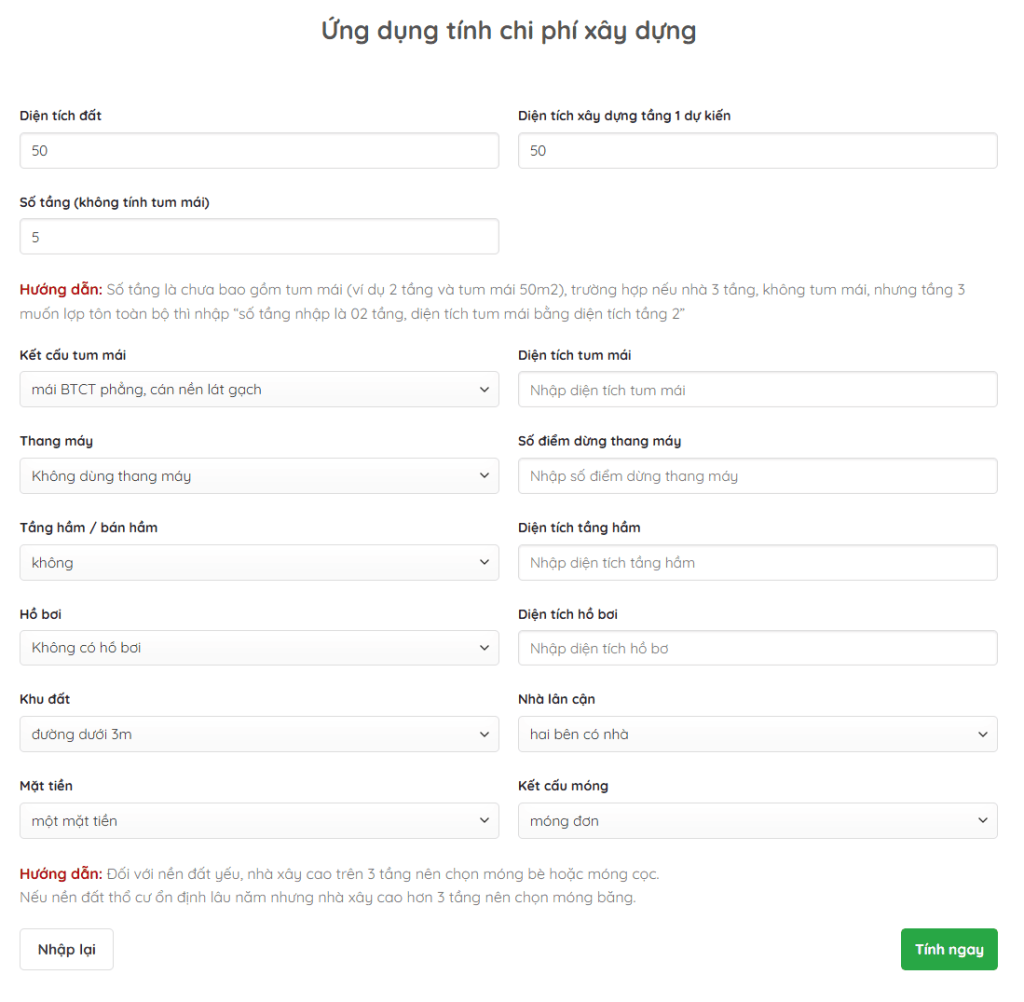Open the 'Mặt tiền' dropdown
Image resolution: width=1024 pixels, height=1002 pixels.
(258, 821)
